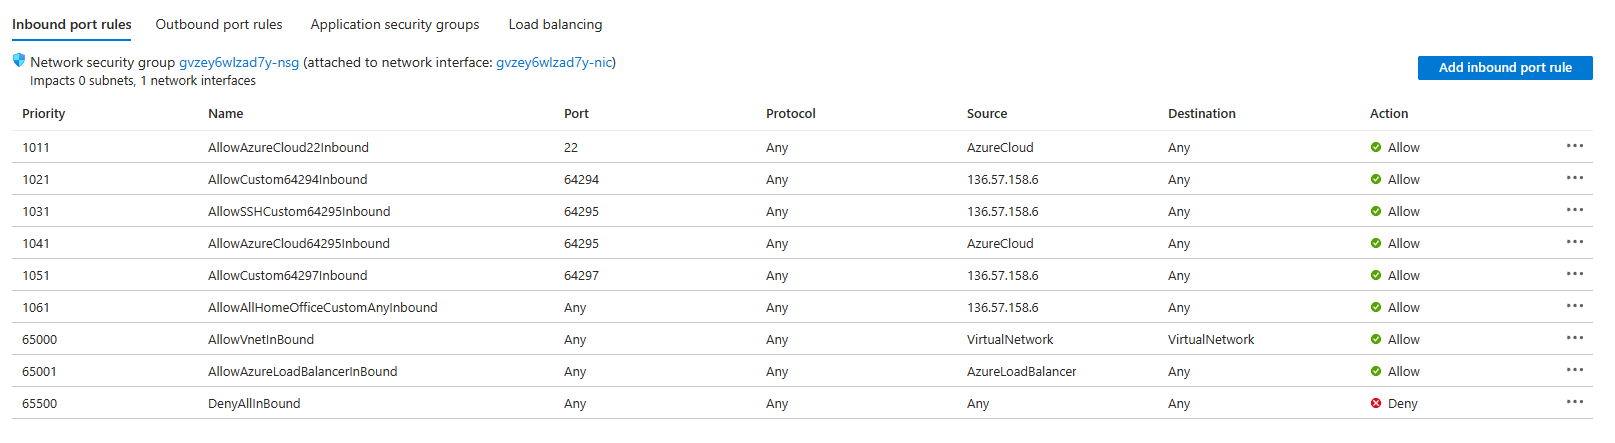The width and height of the screenshot is (1615, 443).
Task: Open the ellipsis menu for AllowAzureCloud22Inbound rule
Action: 1574,146
